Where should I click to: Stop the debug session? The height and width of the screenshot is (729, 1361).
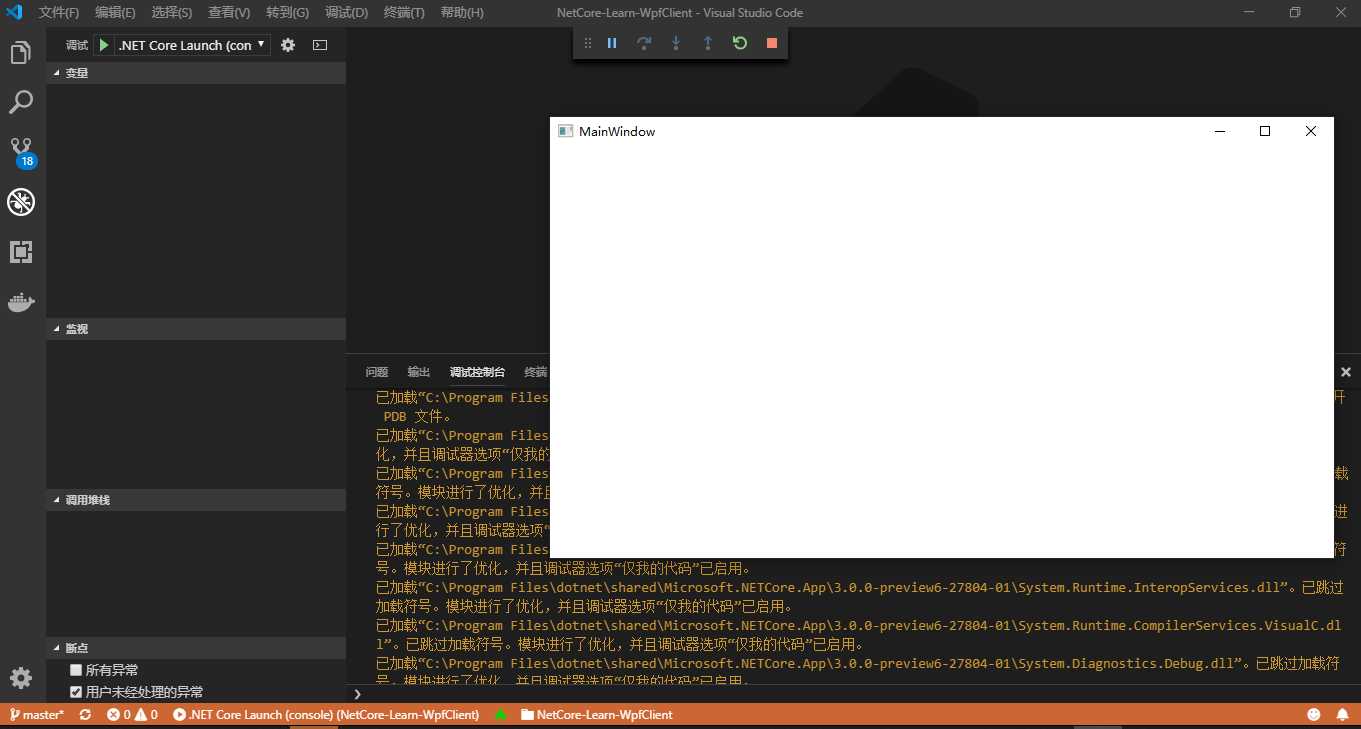pyautogui.click(x=772, y=43)
